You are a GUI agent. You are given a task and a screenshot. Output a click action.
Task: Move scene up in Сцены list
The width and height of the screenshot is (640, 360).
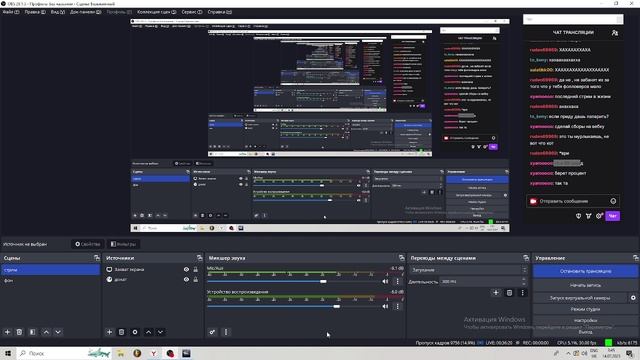pos(46,332)
